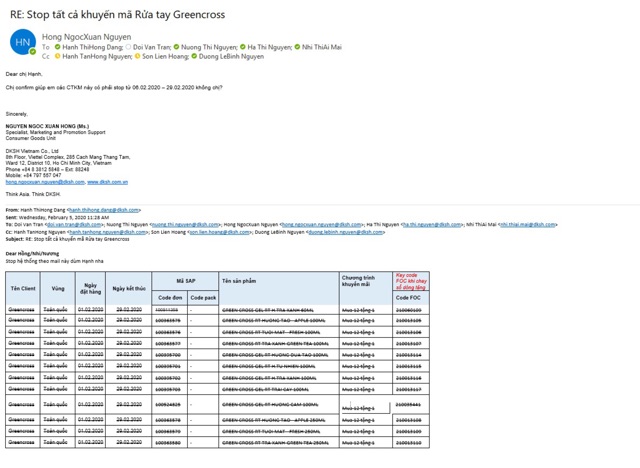
Task: Click presence icon beside Nhi ThiAi Mai
Action: 299,47
